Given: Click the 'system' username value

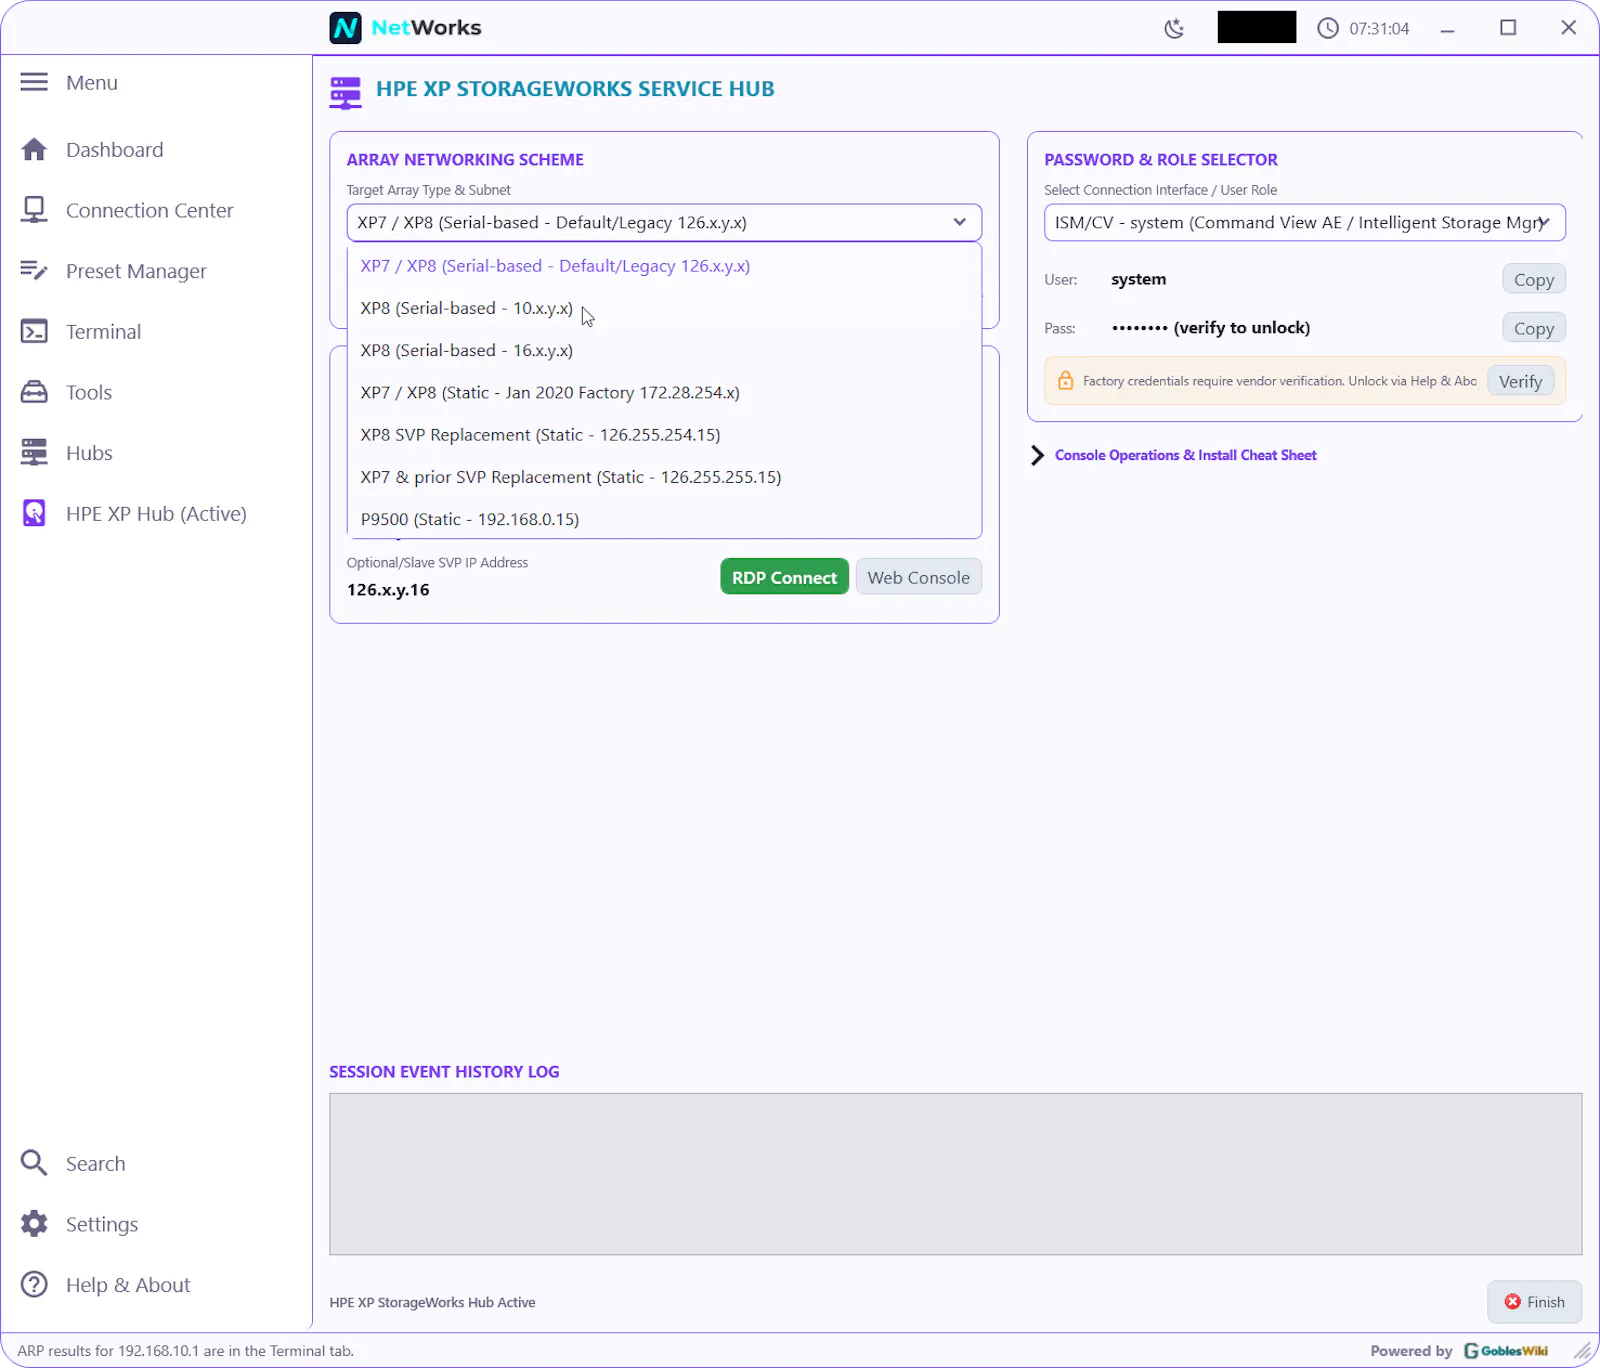Looking at the screenshot, I should pyautogui.click(x=1138, y=279).
